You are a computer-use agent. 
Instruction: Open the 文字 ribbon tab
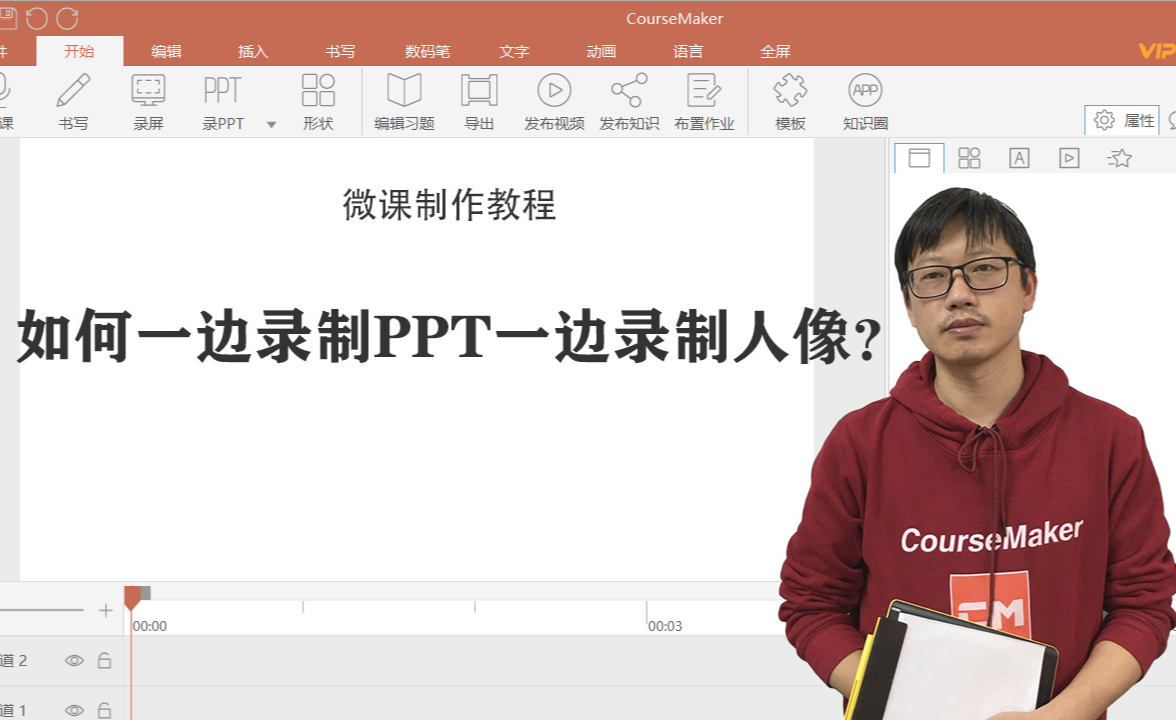click(x=514, y=51)
